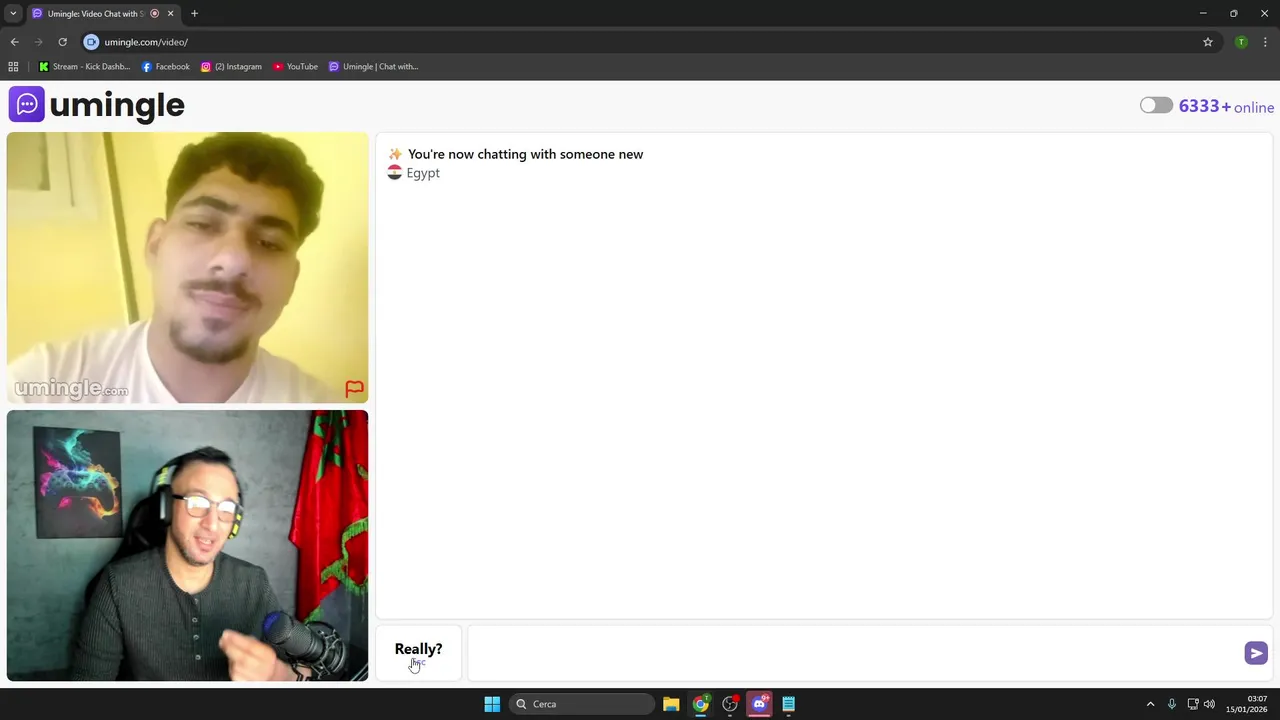Send the message with the purple arrow
Image resolution: width=1280 pixels, height=720 pixels.
pos(1256,653)
